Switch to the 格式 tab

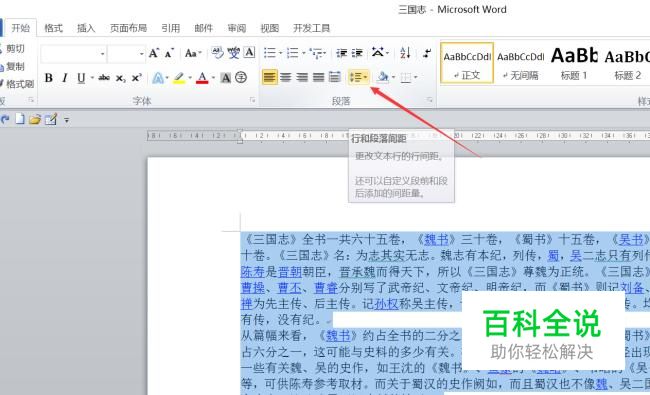pos(53,28)
